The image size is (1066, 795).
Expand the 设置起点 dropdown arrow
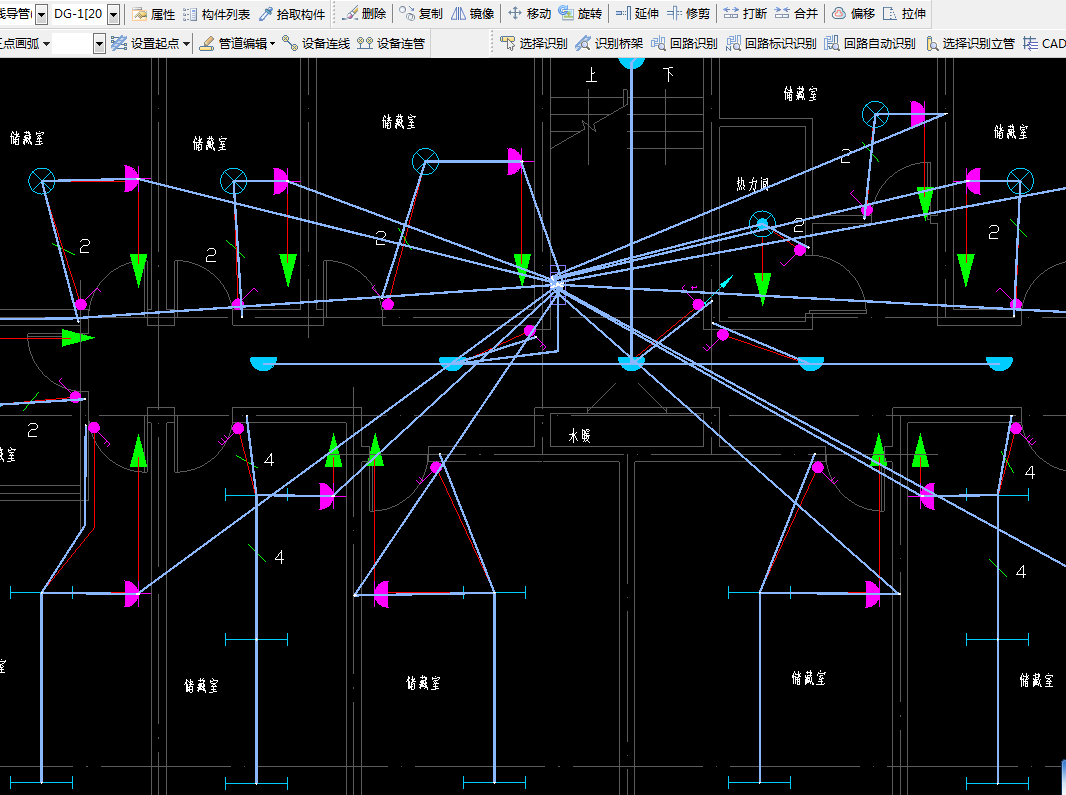(186, 44)
